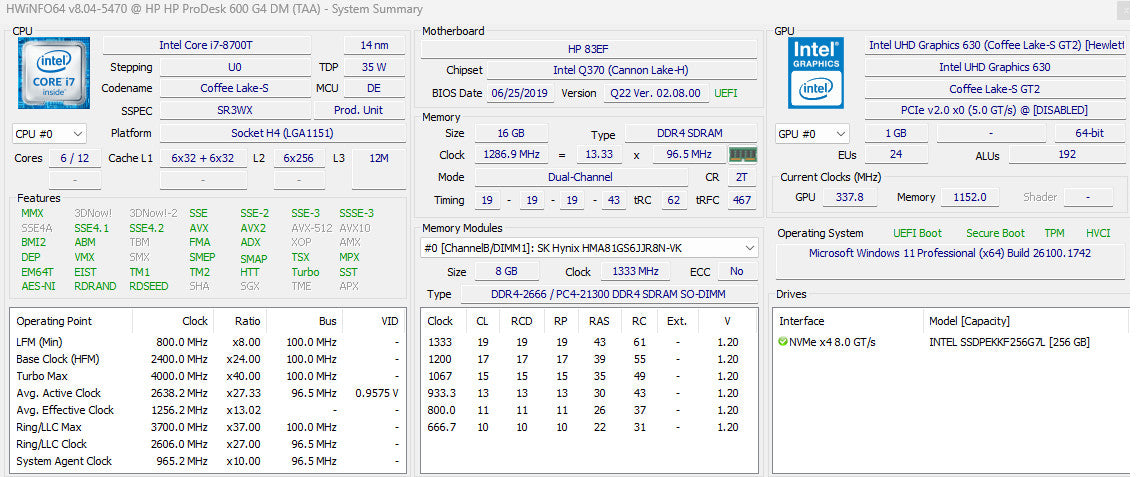
Task: Click the ECC value No
Action: tap(738, 271)
